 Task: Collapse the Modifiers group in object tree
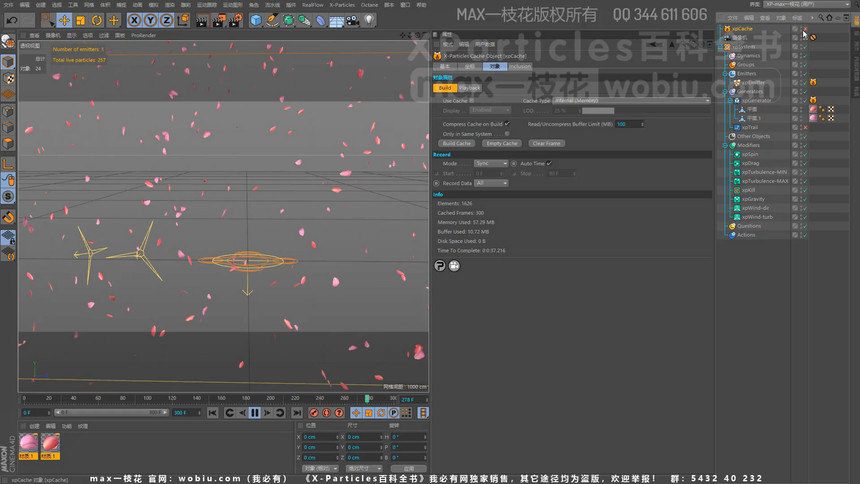[725, 145]
